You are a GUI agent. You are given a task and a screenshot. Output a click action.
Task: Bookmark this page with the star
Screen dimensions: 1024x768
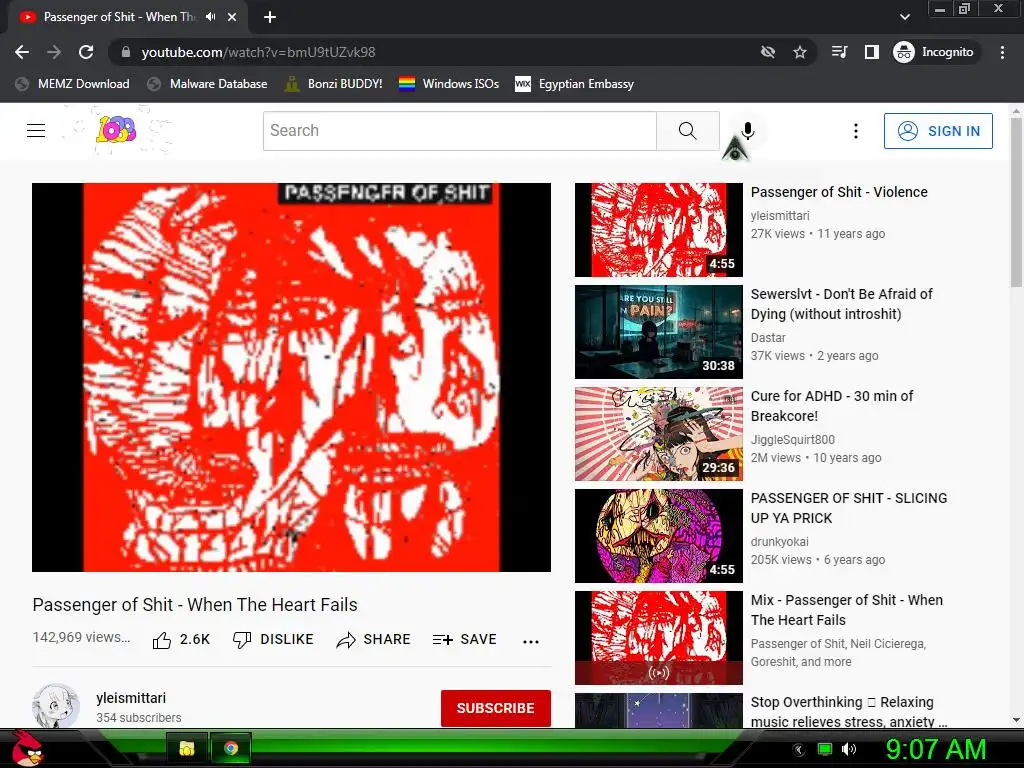[800, 52]
